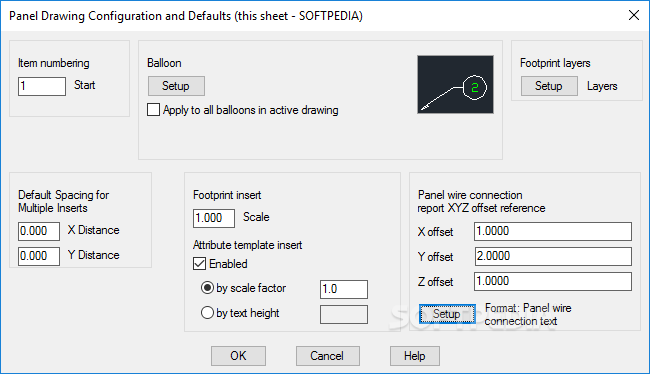Uncheck the Attribute template Enabled checkbox
The width and height of the screenshot is (650, 374).
click(x=199, y=264)
